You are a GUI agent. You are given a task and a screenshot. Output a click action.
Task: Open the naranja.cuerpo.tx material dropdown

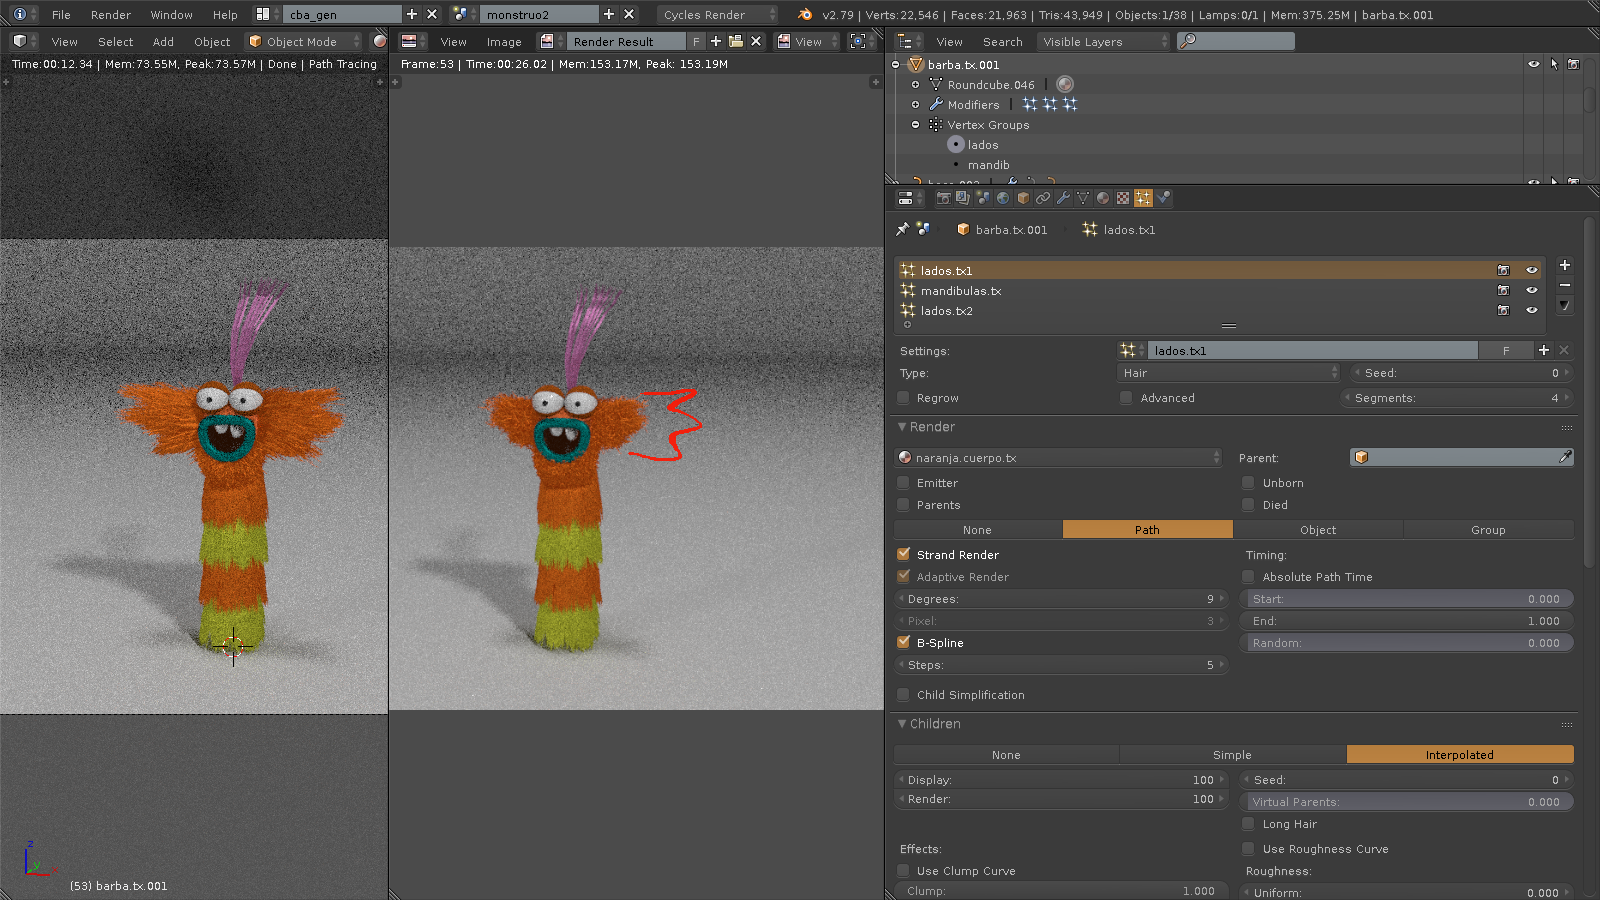click(1058, 457)
